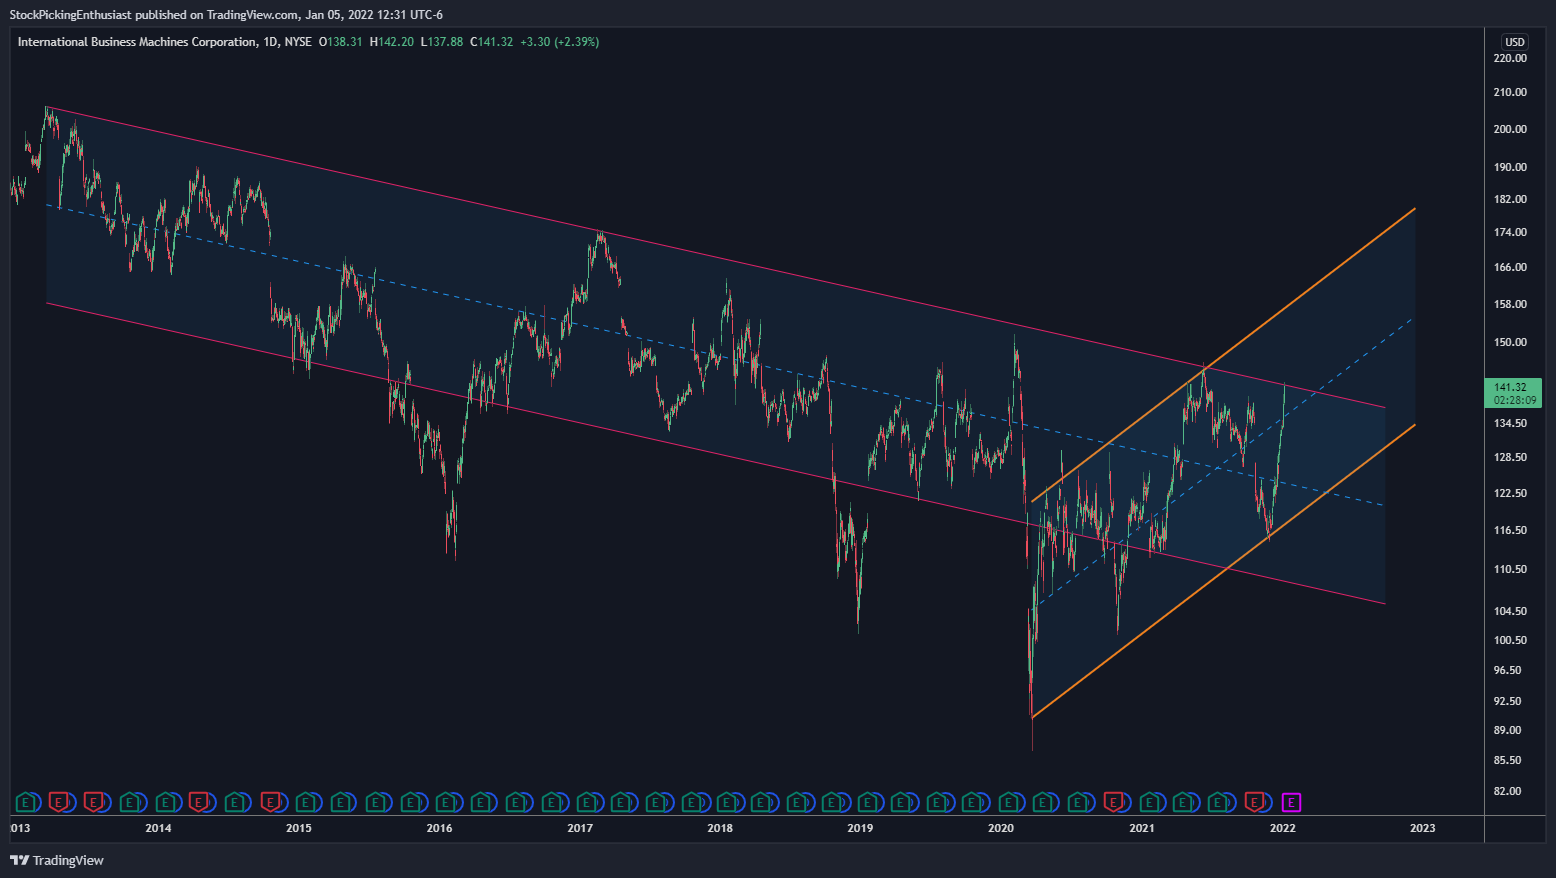Select the 166.00 price axis label
Image resolution: width=1556 pixels, height=878 pixels.
point(1510,267)
